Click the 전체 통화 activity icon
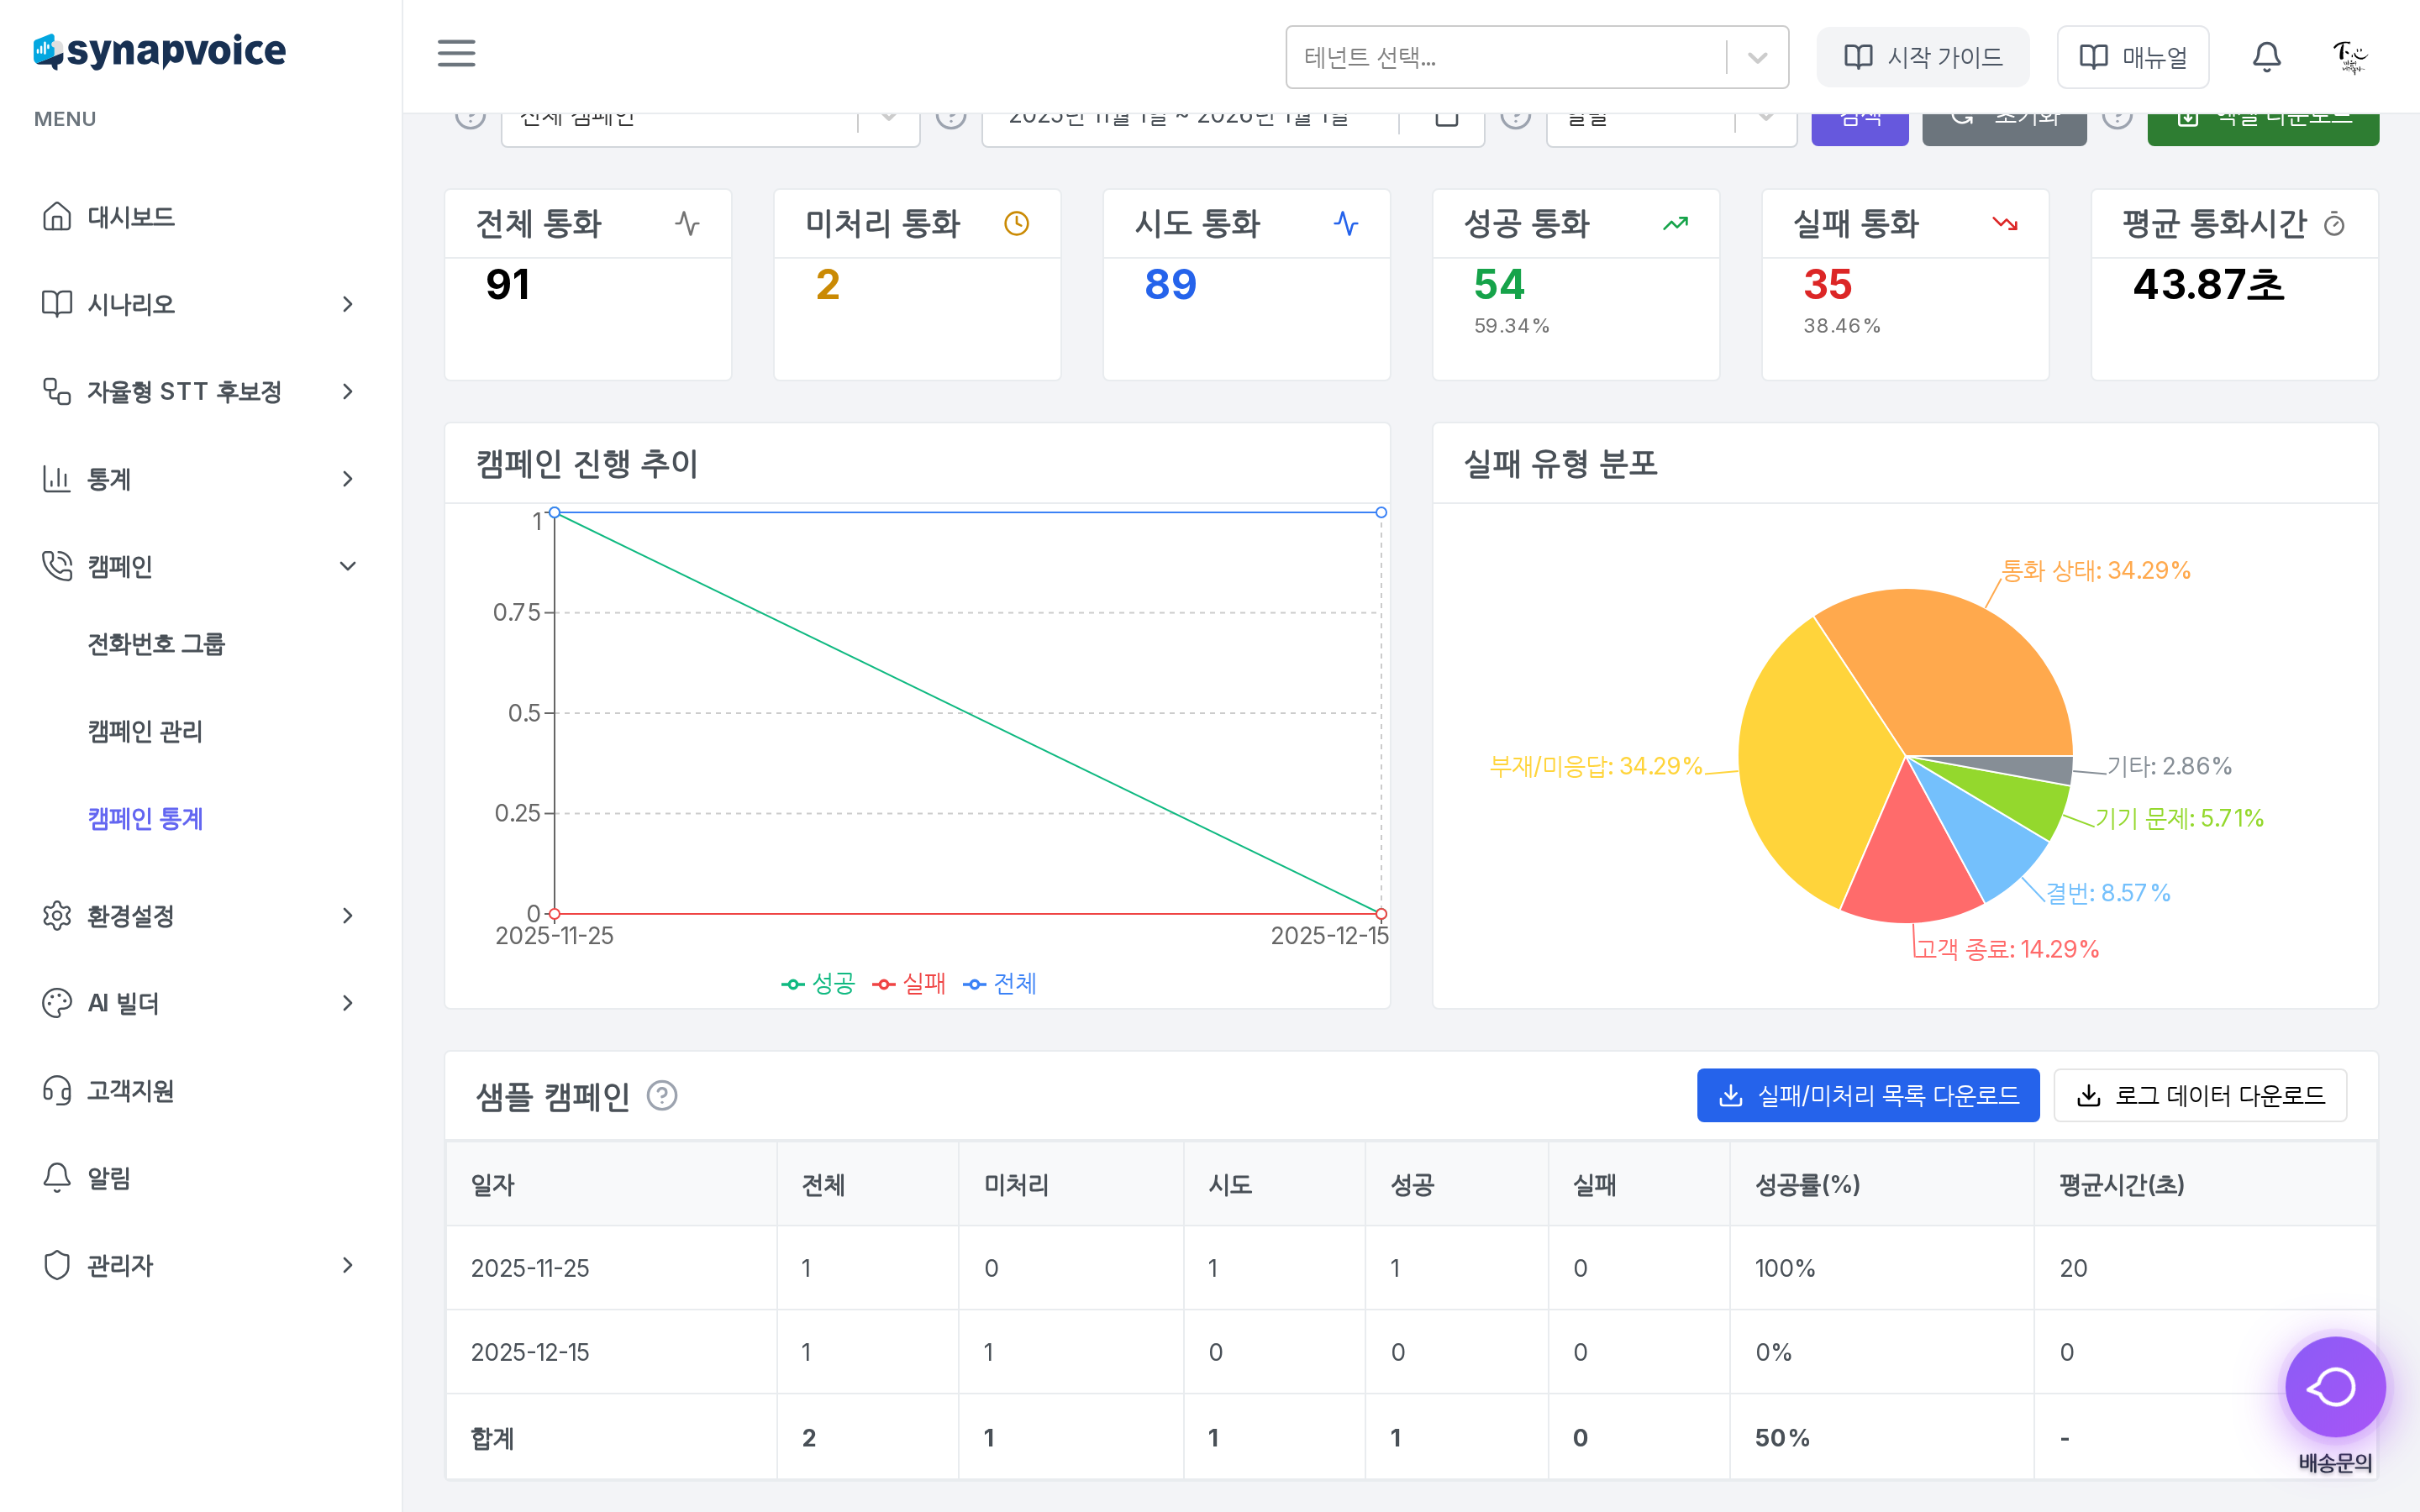2420x1512 pixels. pyautogui.click(x=687, y=223)
